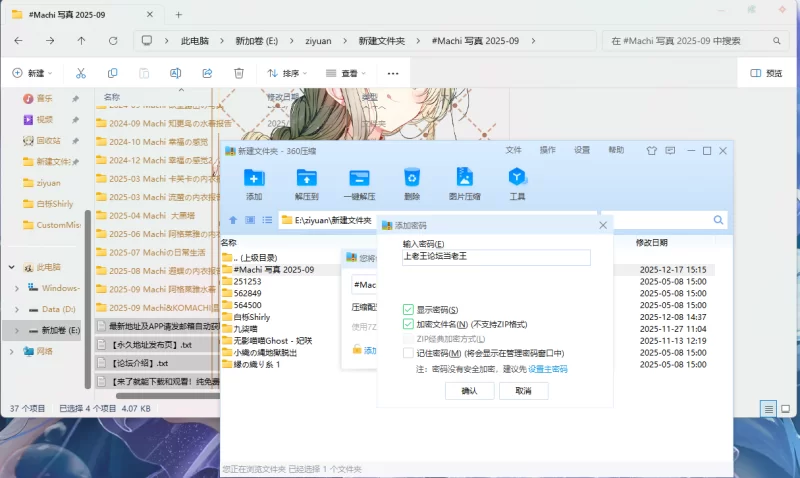The width and height of the screenshot is (800, 478).
Task: Toggle the 加密文件名 encrypt filenames checkbox
Action: [x=408, y=324]
